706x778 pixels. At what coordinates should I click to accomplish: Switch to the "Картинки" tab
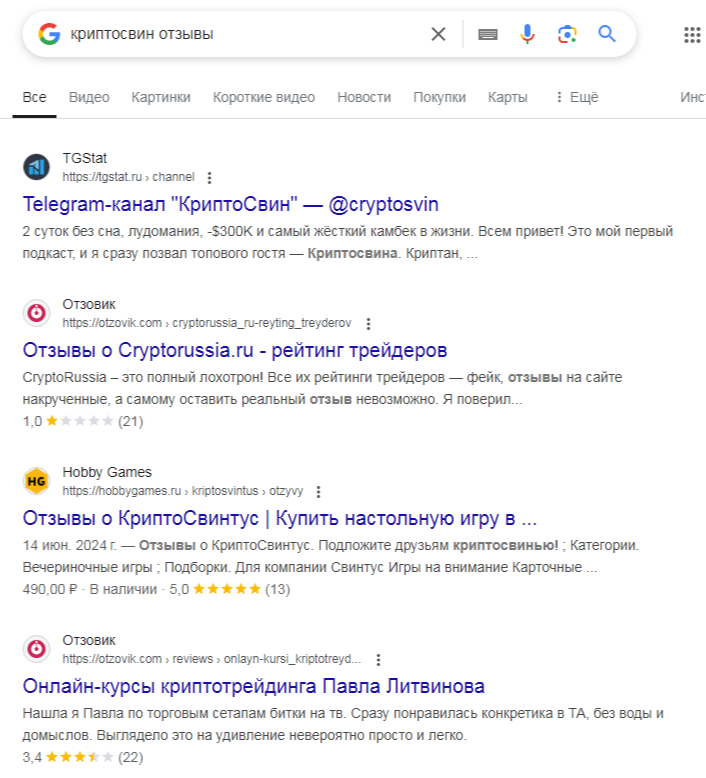coord(160,97)
